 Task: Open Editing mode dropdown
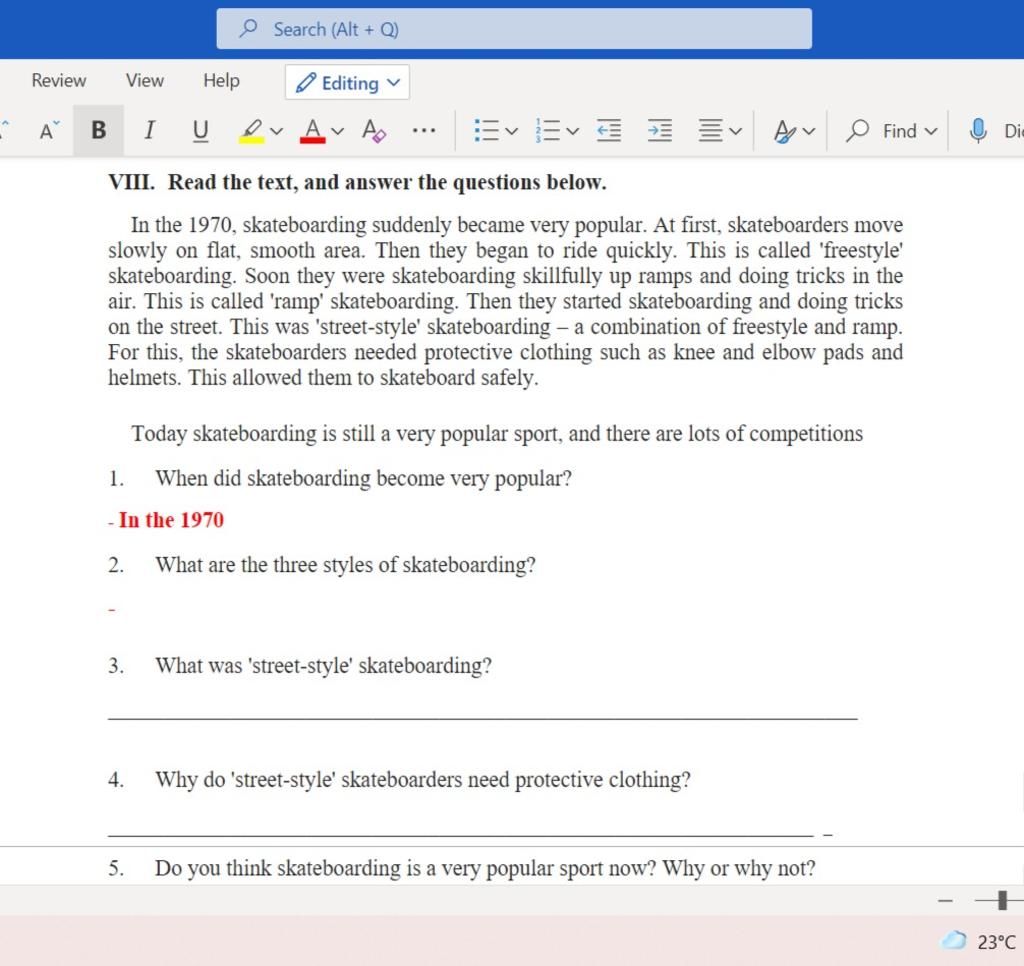pyautogui.click(x=347, y=82)
